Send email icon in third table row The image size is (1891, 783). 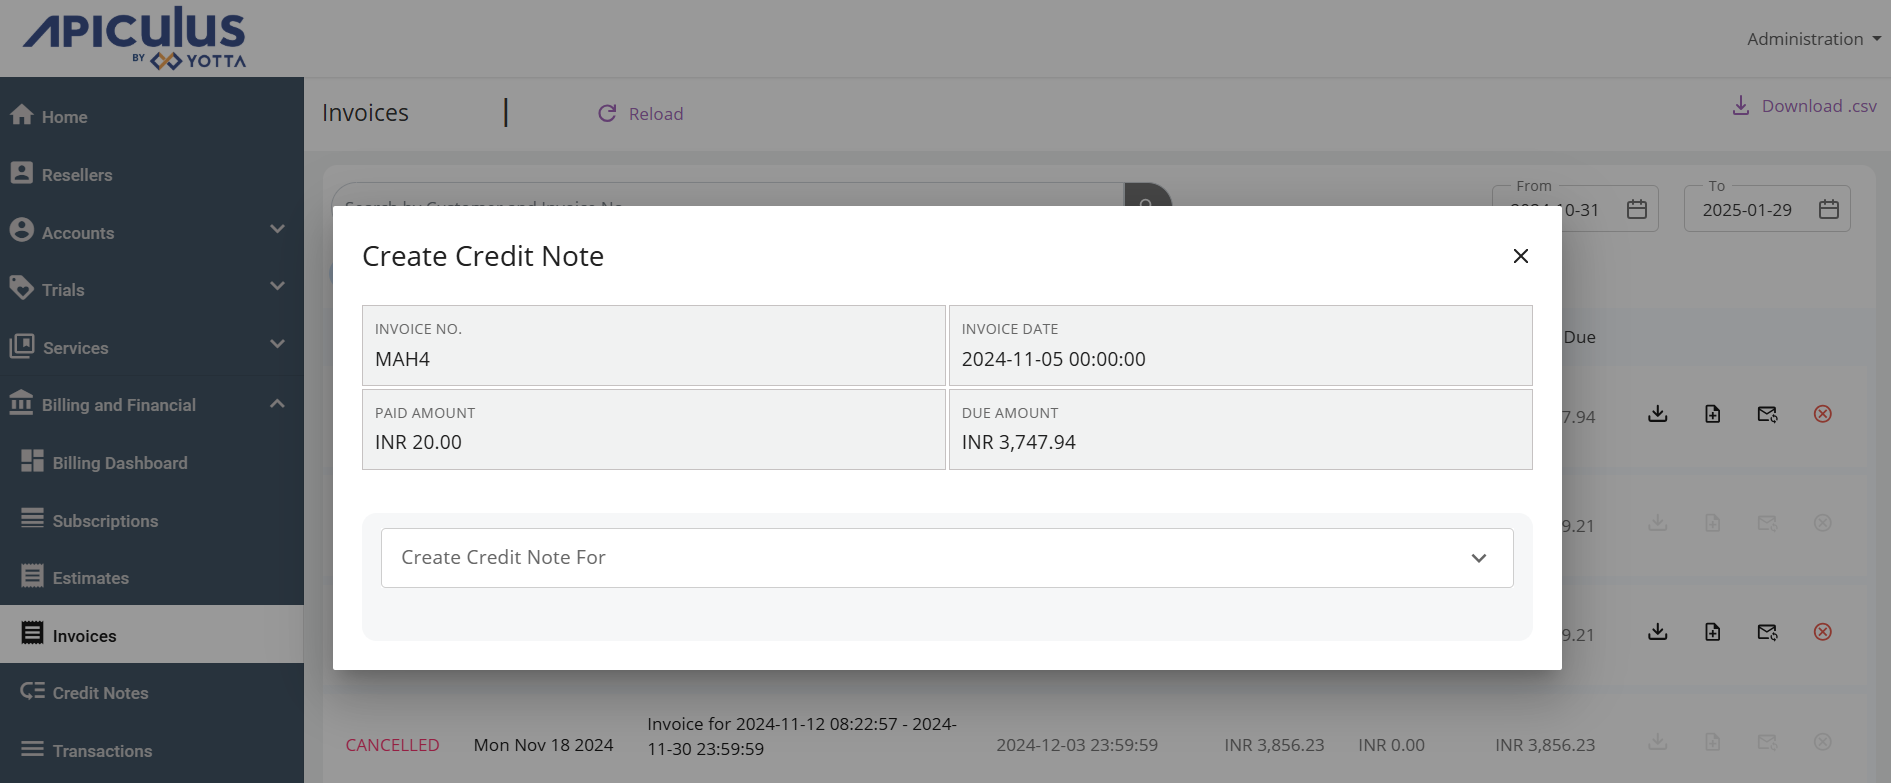coord(1768,632)
